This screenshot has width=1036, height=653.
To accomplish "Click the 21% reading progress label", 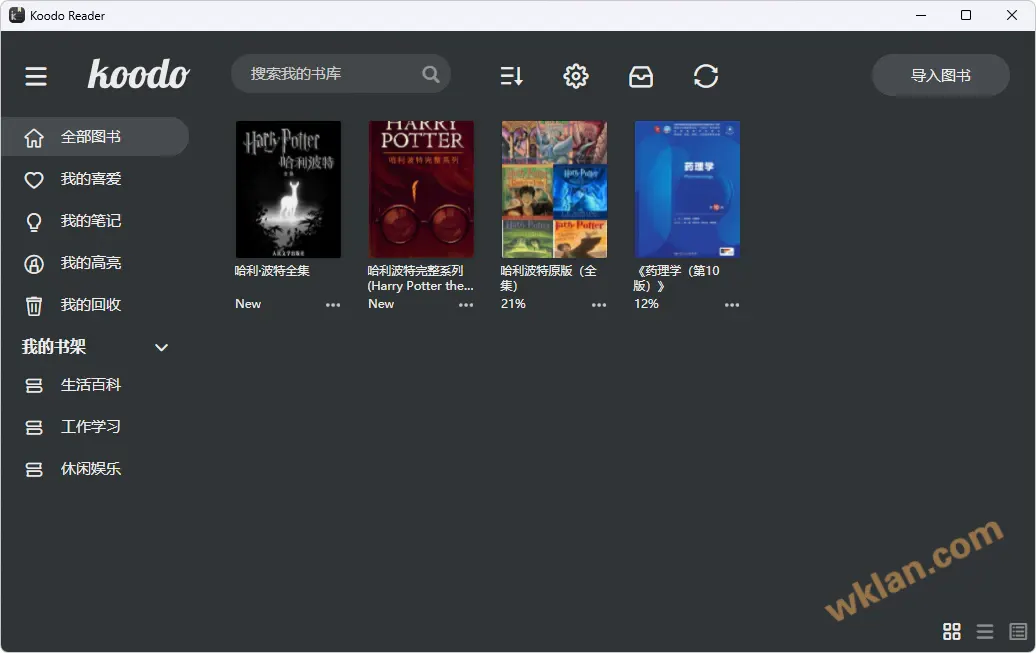I will pos(513,304).
